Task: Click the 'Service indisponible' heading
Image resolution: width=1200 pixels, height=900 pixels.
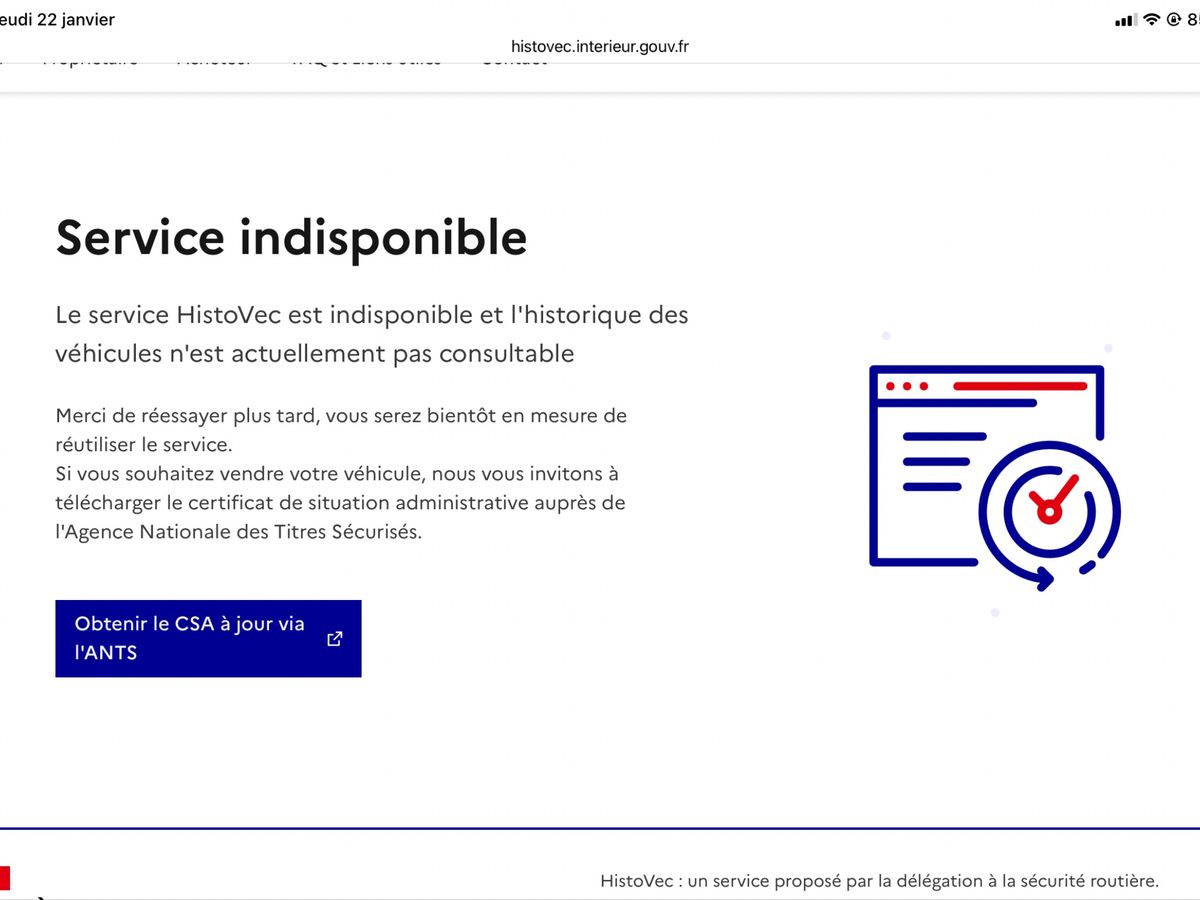Action: coord(291,238)
